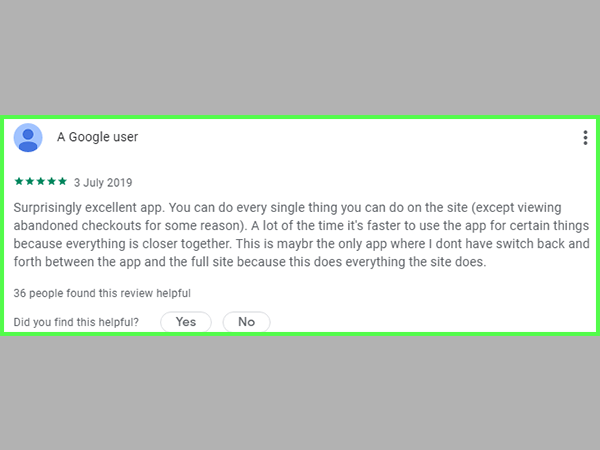Click the review line starting "forth between"
Screen dimensions: 600x450
250,262
